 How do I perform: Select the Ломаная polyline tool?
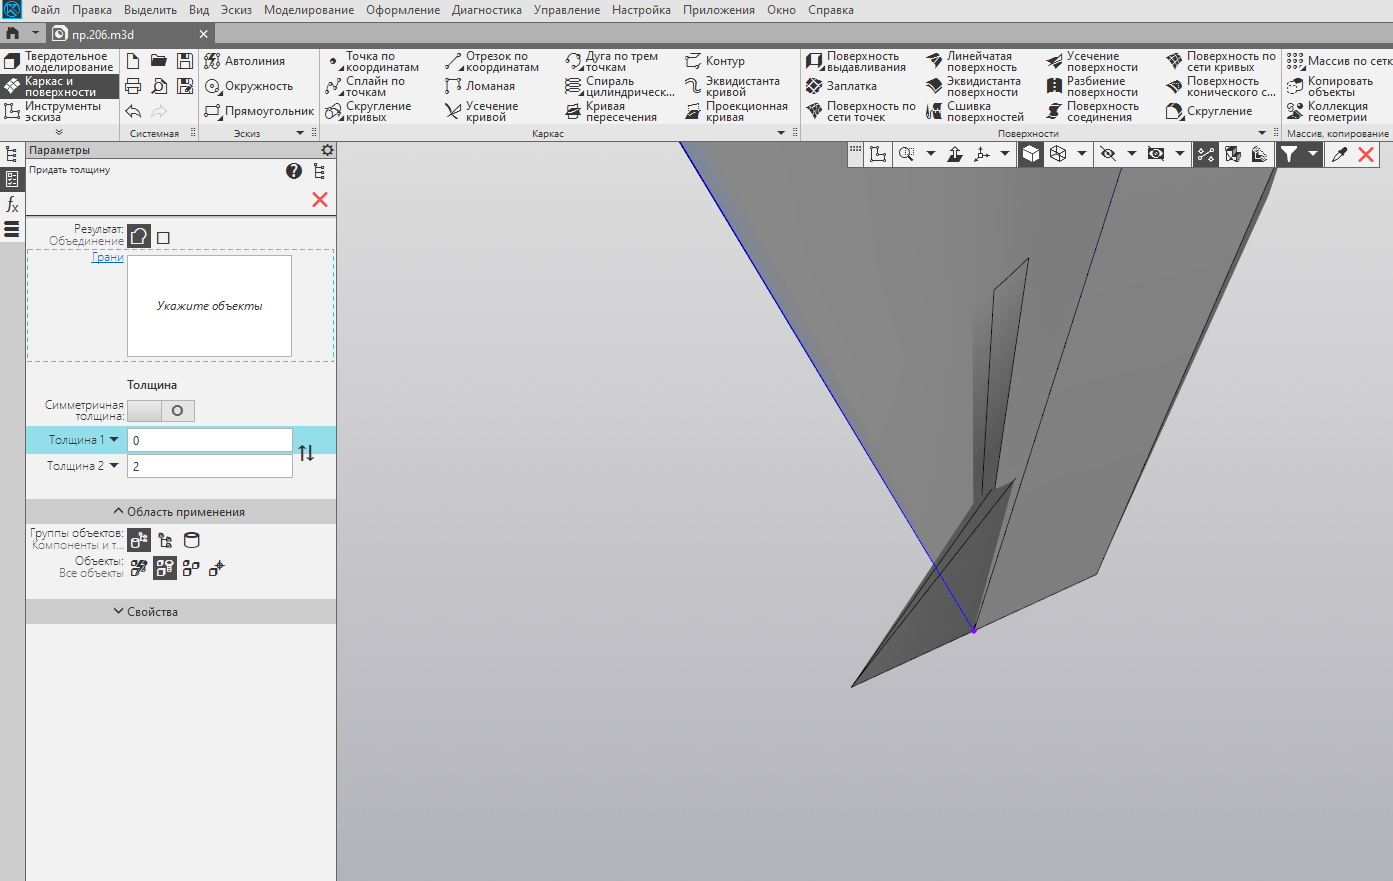tap(480, 86)
